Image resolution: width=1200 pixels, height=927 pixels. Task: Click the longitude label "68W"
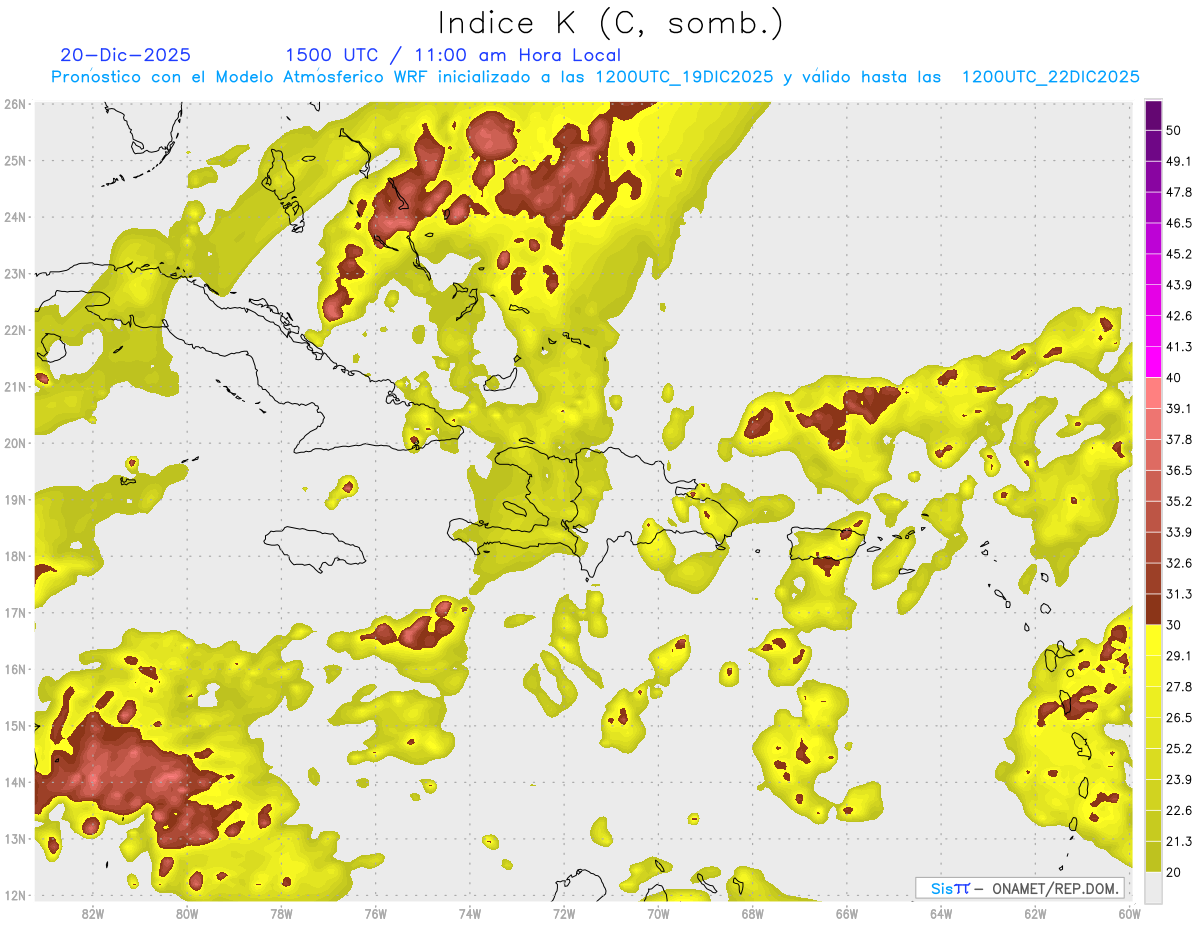pyautogui.click(x=752, y=914)
